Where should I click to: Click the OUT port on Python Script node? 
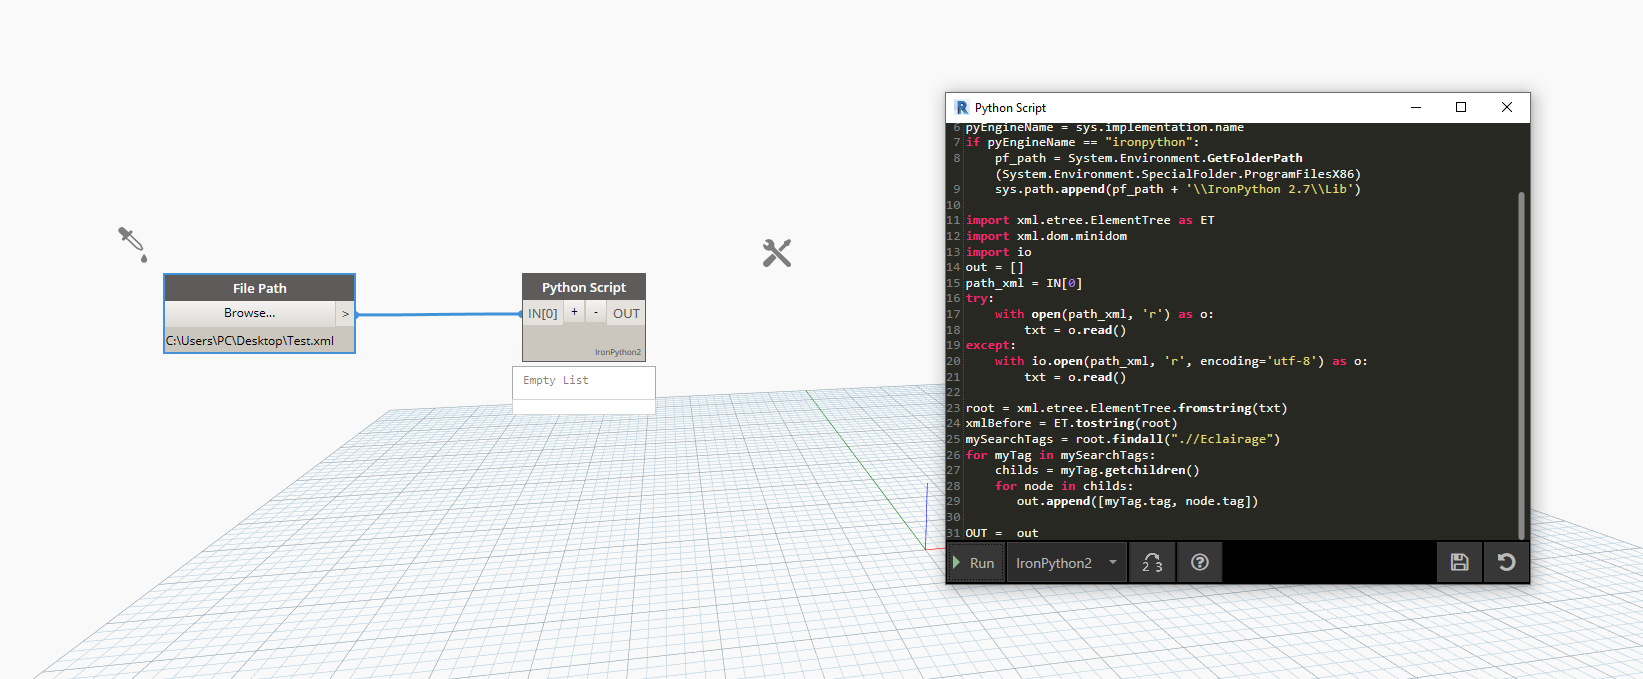[626, 313]
